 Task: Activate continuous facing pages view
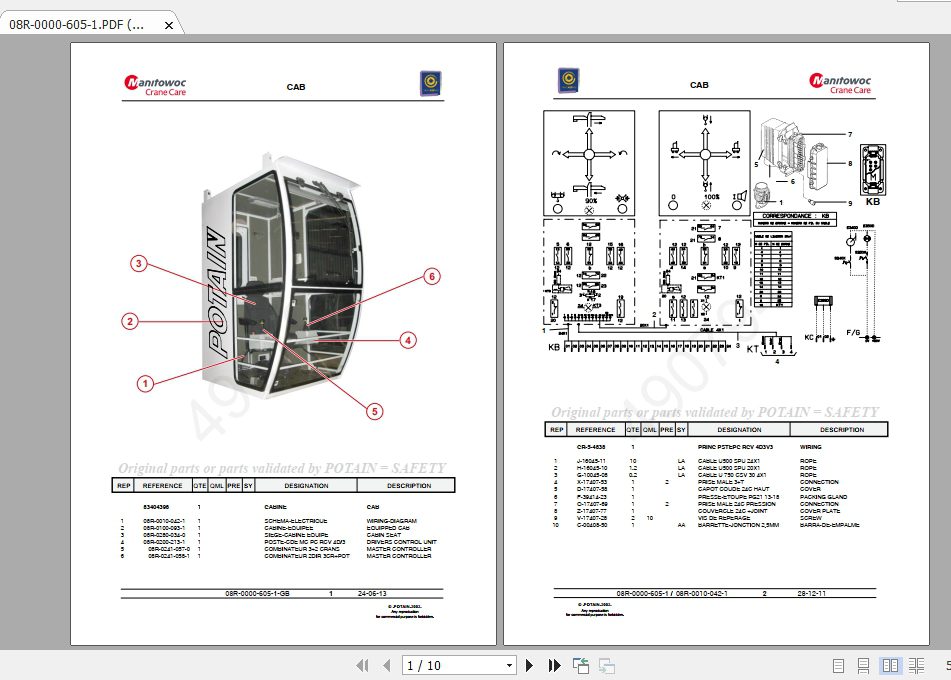pos(917,664)
